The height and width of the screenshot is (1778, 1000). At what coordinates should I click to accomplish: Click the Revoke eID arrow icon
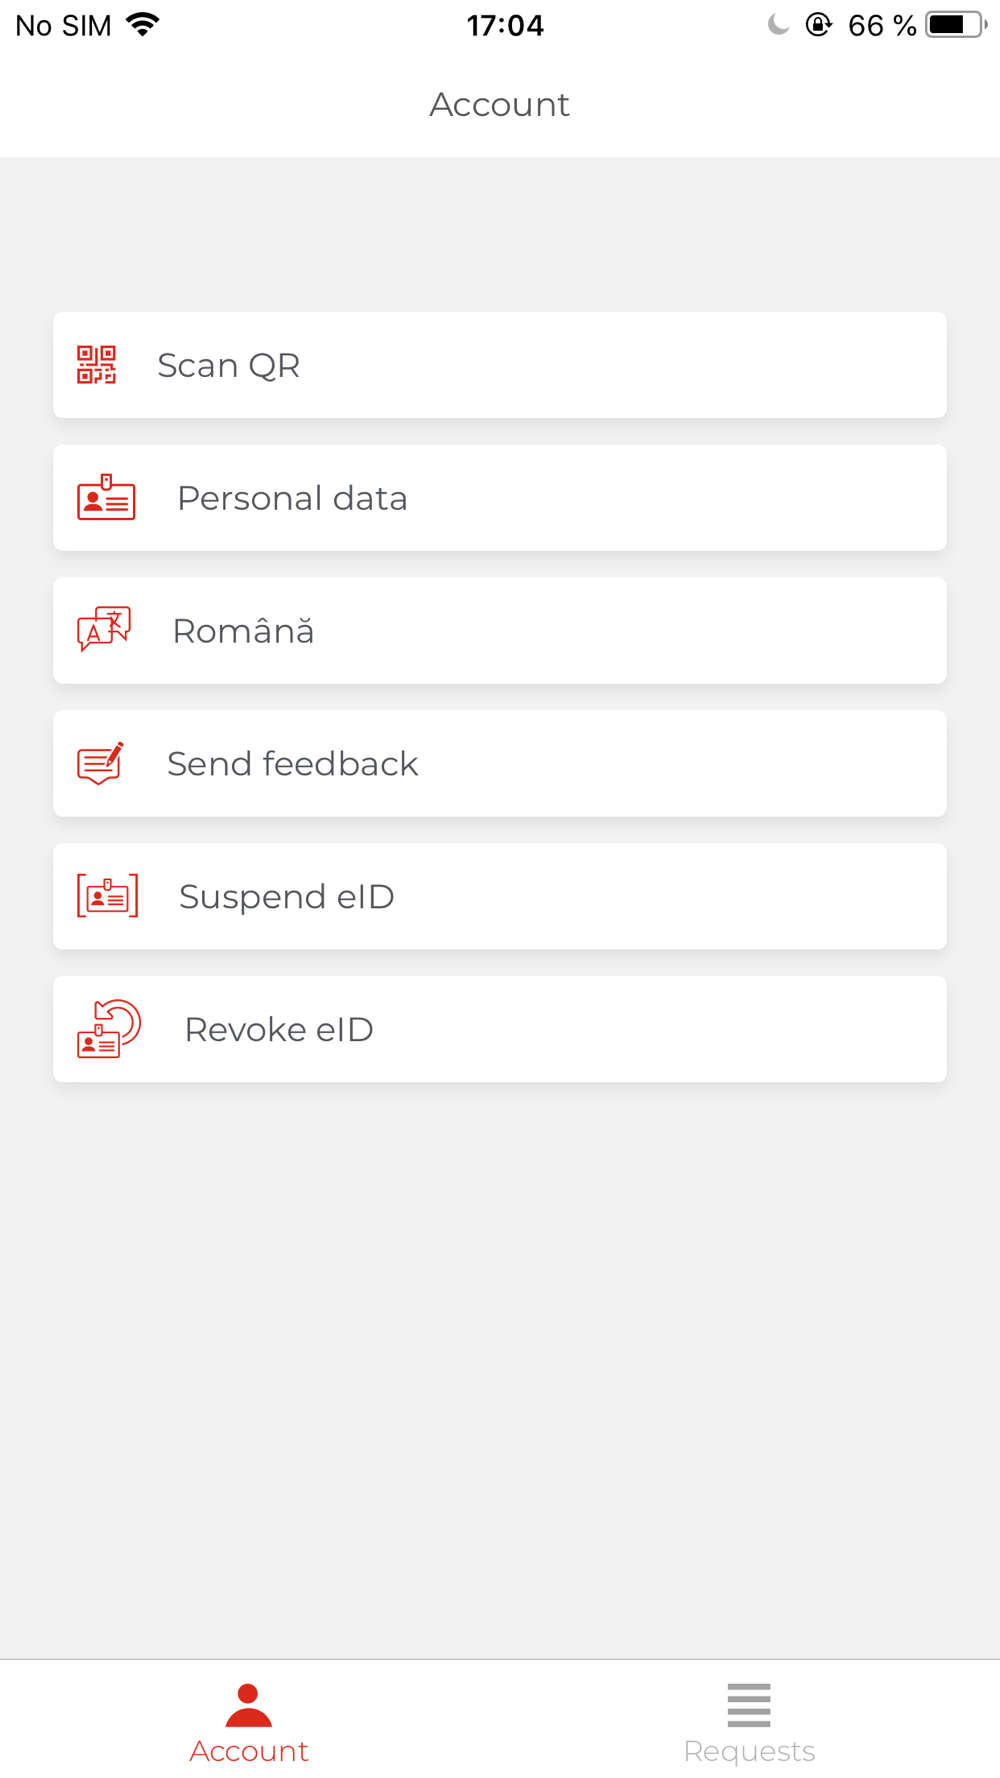109,1028
